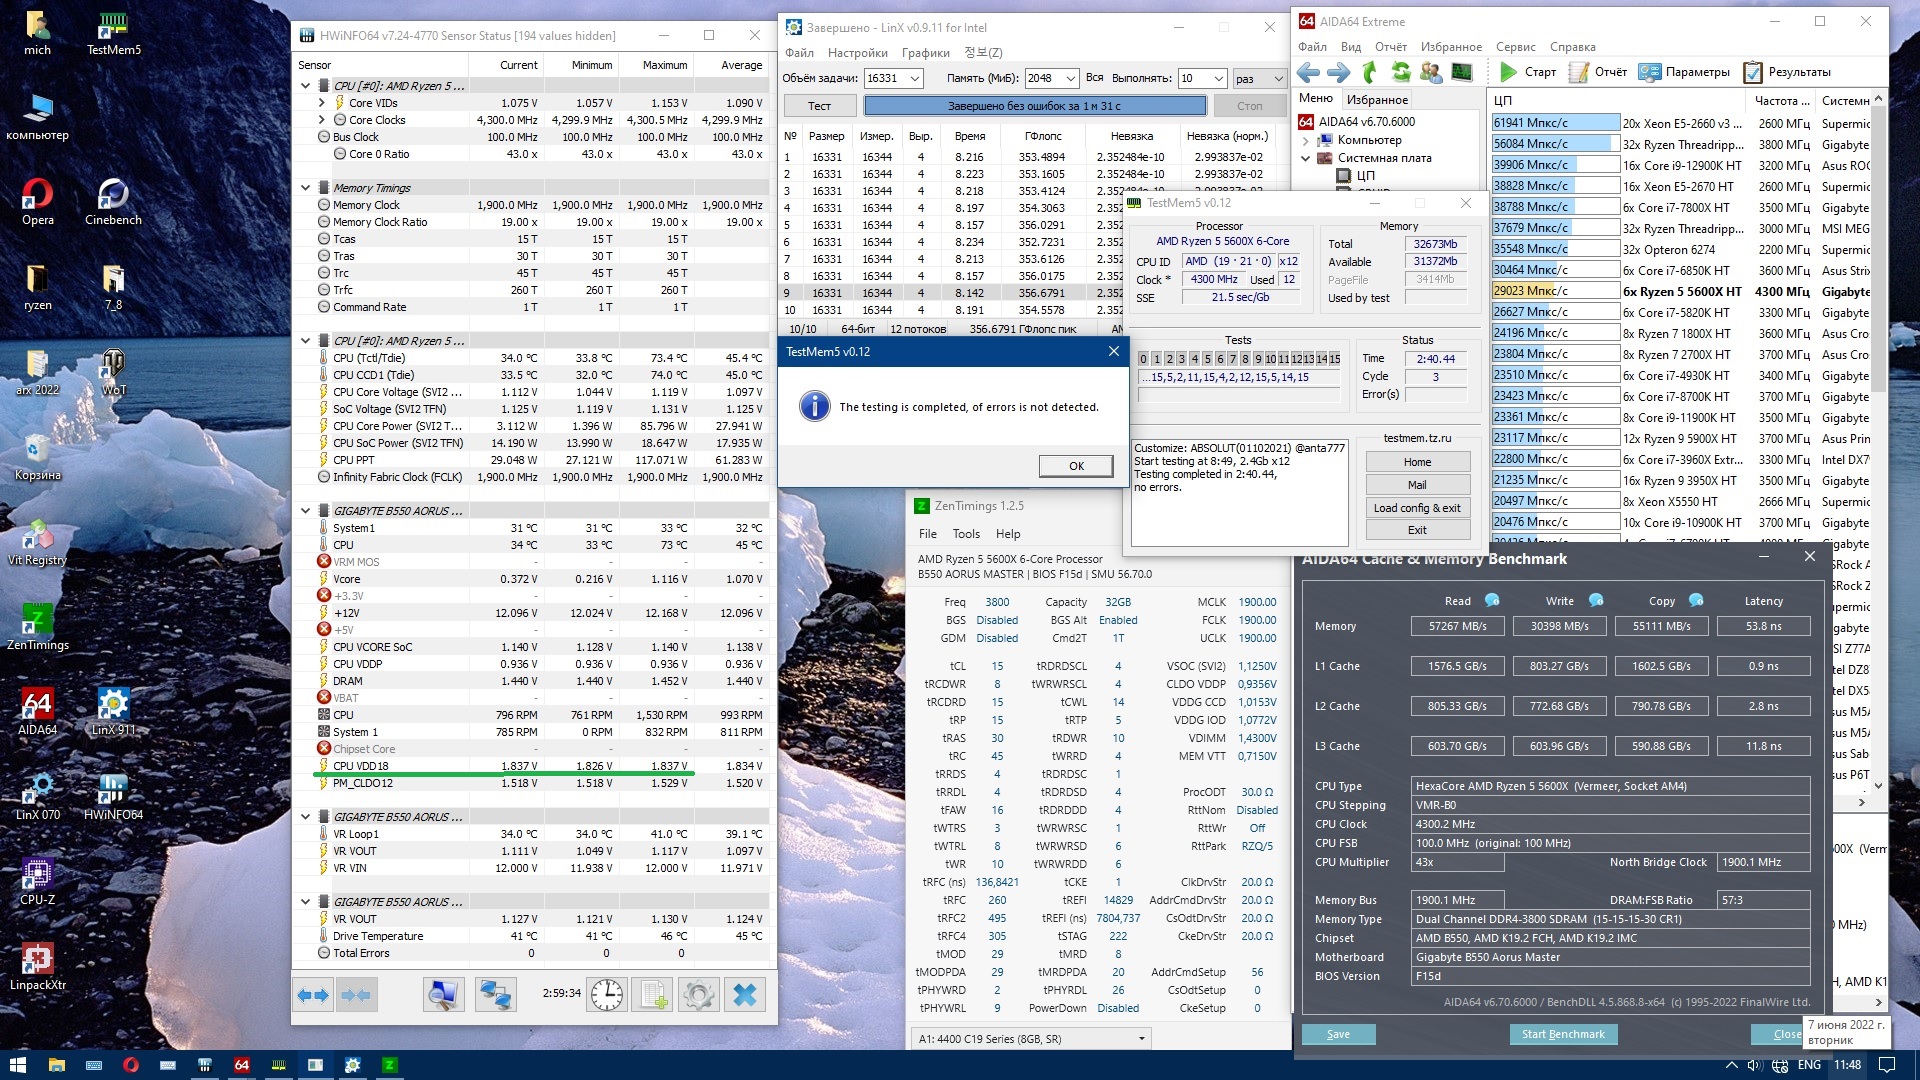Click the AIDA64 users manager icon
The image size is (1920, 1080).
[x=1431, y=72]
